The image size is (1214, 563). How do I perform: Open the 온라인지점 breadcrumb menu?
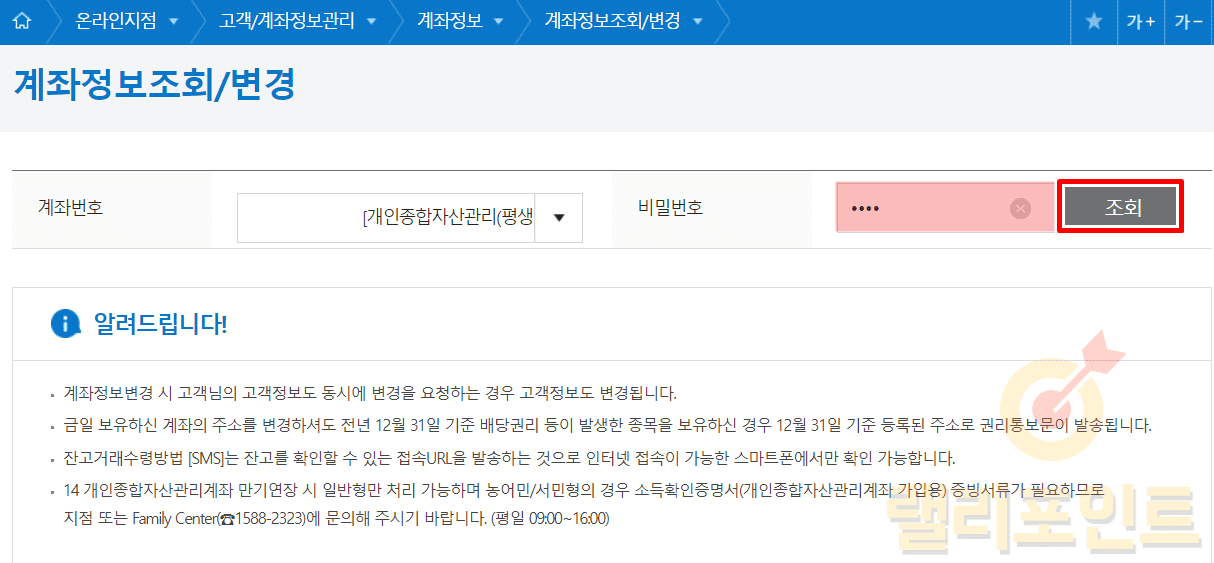(x=116, y=21)
